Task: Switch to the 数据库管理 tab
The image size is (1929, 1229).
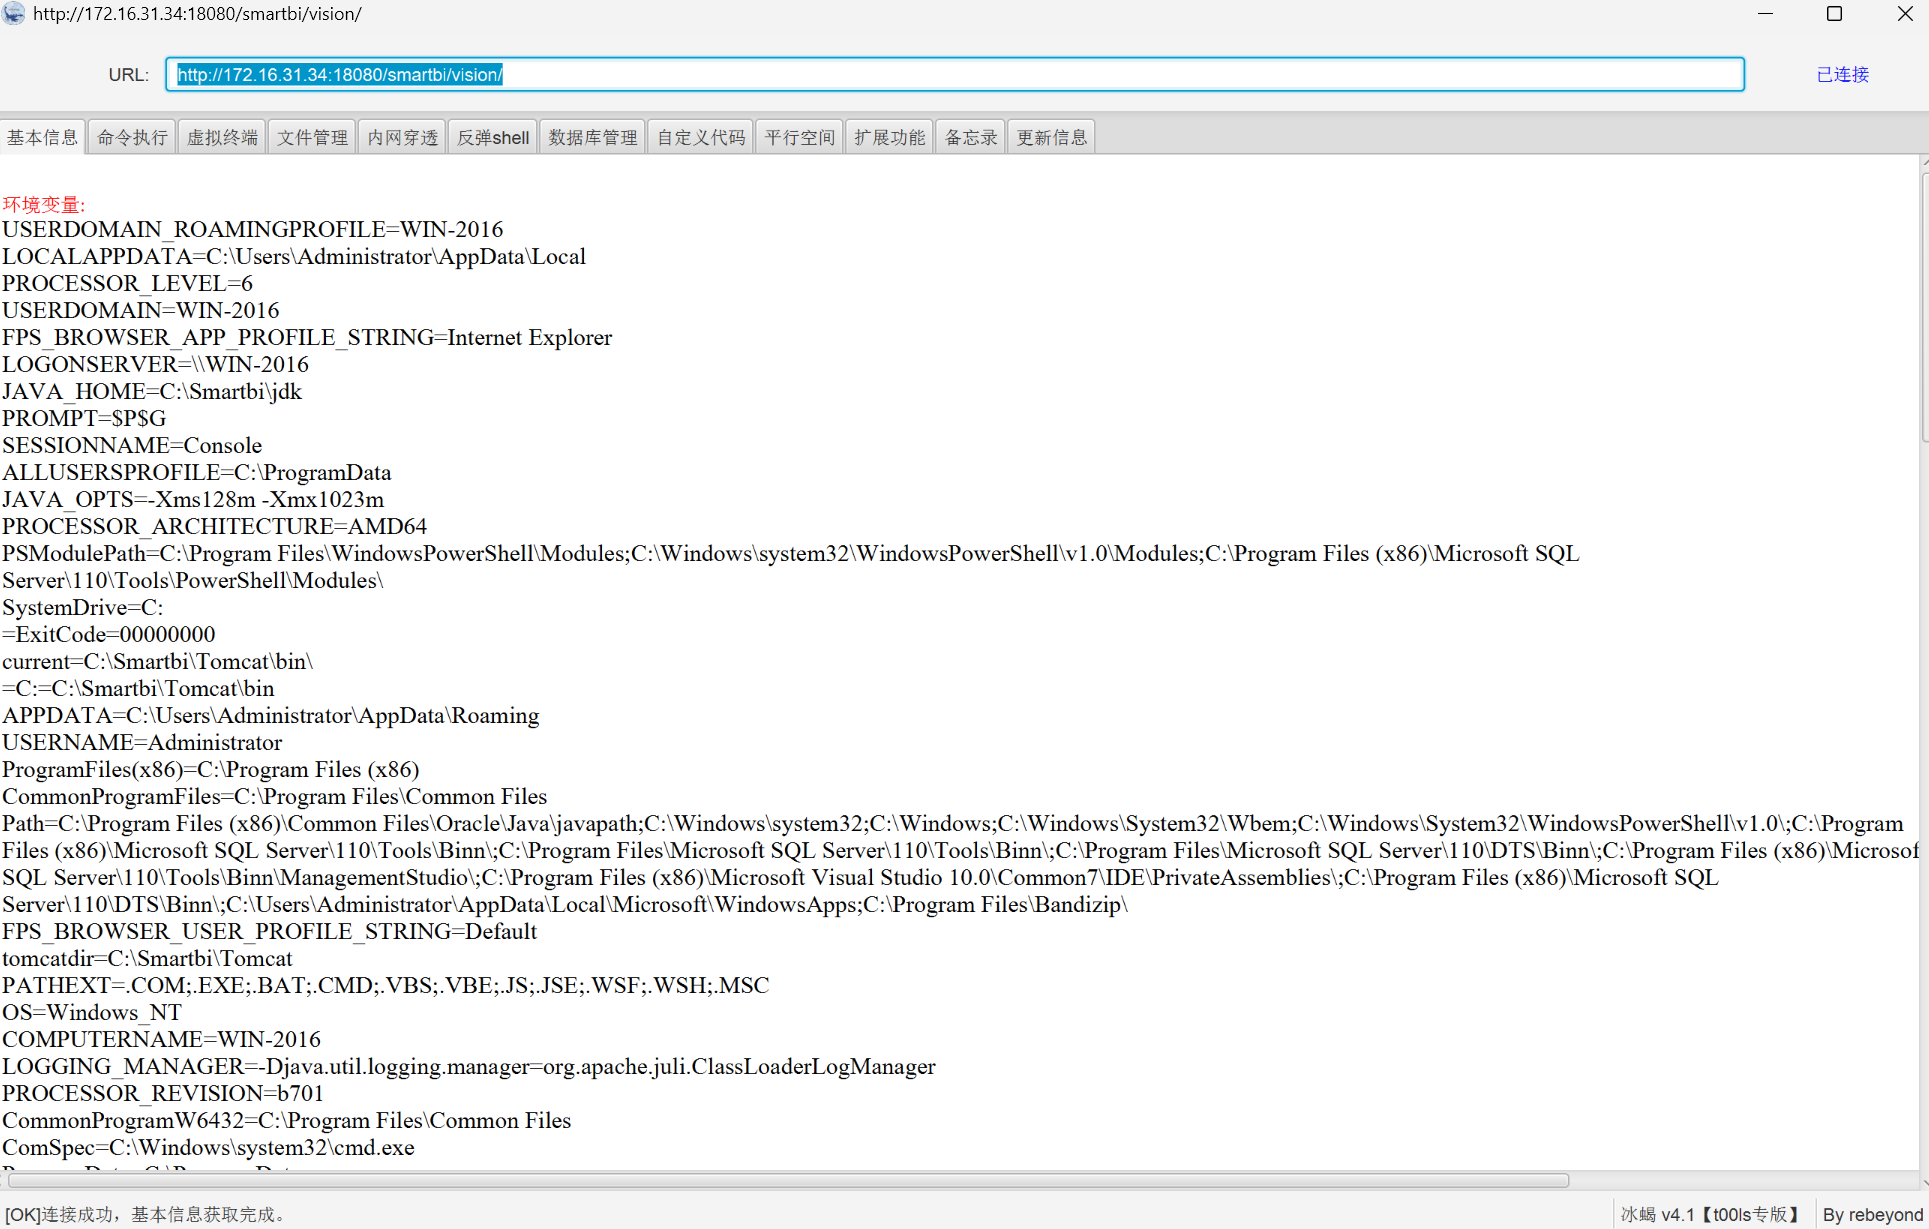Action: pyautogui.click(x=593, y=137)
